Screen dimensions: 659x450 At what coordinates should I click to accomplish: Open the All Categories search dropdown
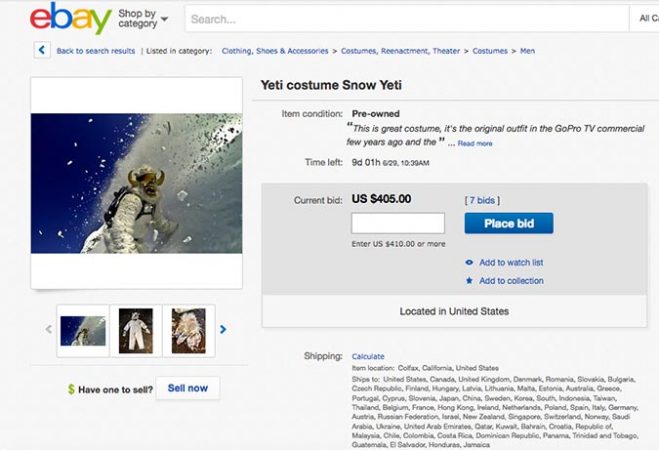(648, 18)
